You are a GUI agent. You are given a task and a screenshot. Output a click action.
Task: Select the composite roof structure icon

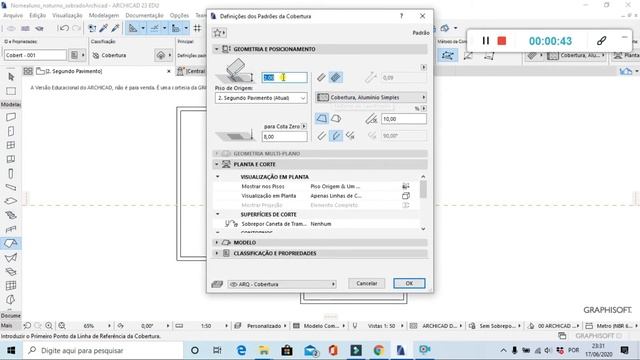click(x=336, y=77)
